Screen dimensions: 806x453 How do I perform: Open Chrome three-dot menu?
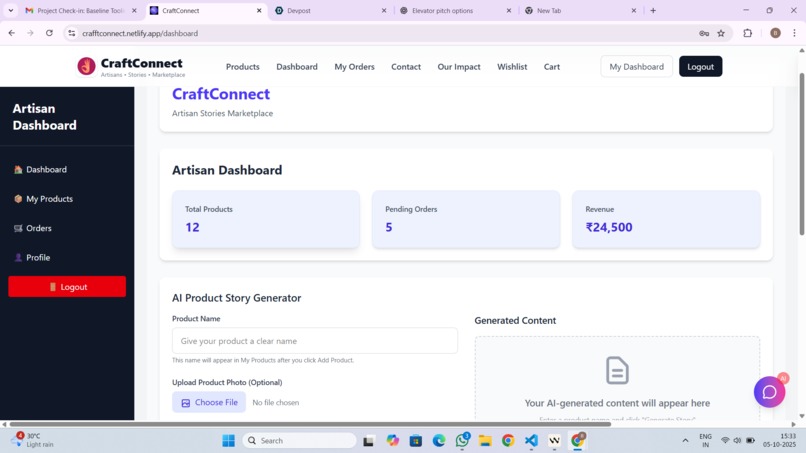coord(795,33)
